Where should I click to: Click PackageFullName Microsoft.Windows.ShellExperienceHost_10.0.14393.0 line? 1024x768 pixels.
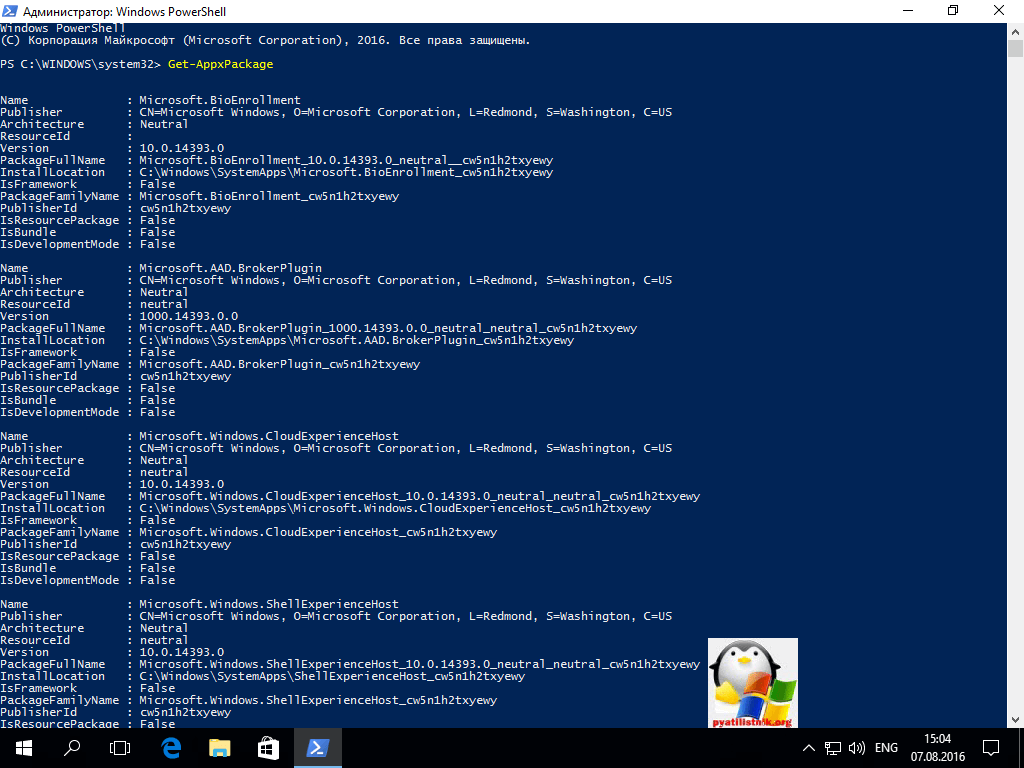coord(419,664)
